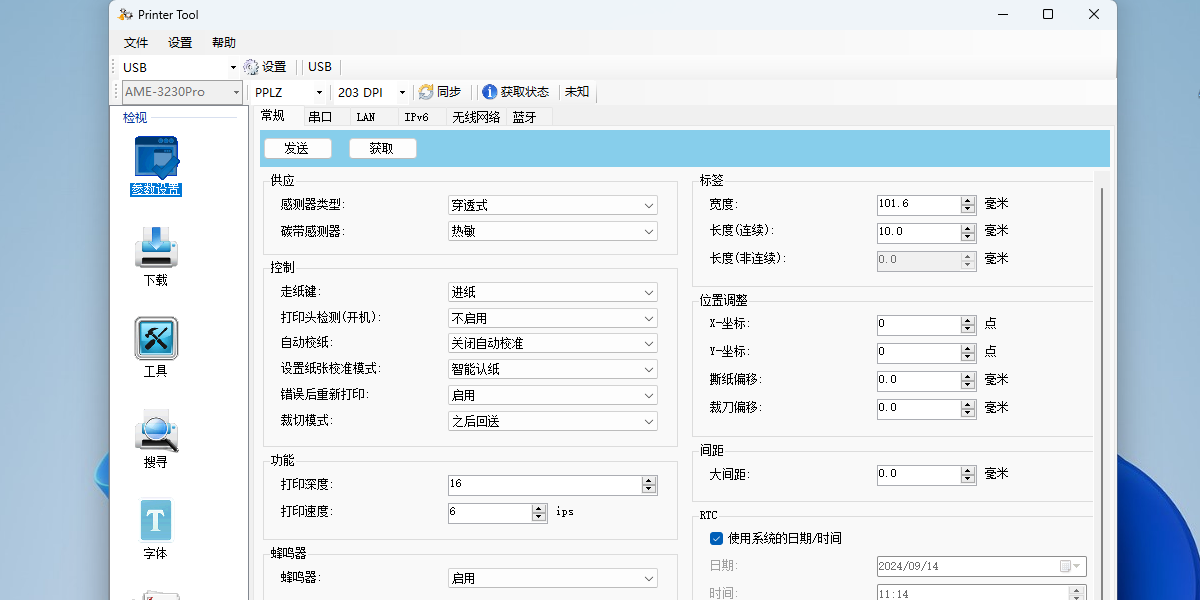Click the 检视 sidebar header
Image resolution: width=1200 pixels, height=600 pixels.
(135, 118)
